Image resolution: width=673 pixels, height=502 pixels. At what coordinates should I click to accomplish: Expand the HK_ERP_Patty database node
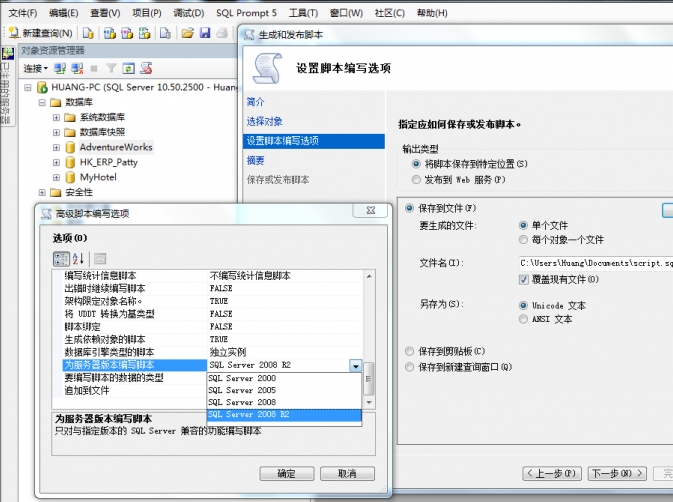[56, 162]
